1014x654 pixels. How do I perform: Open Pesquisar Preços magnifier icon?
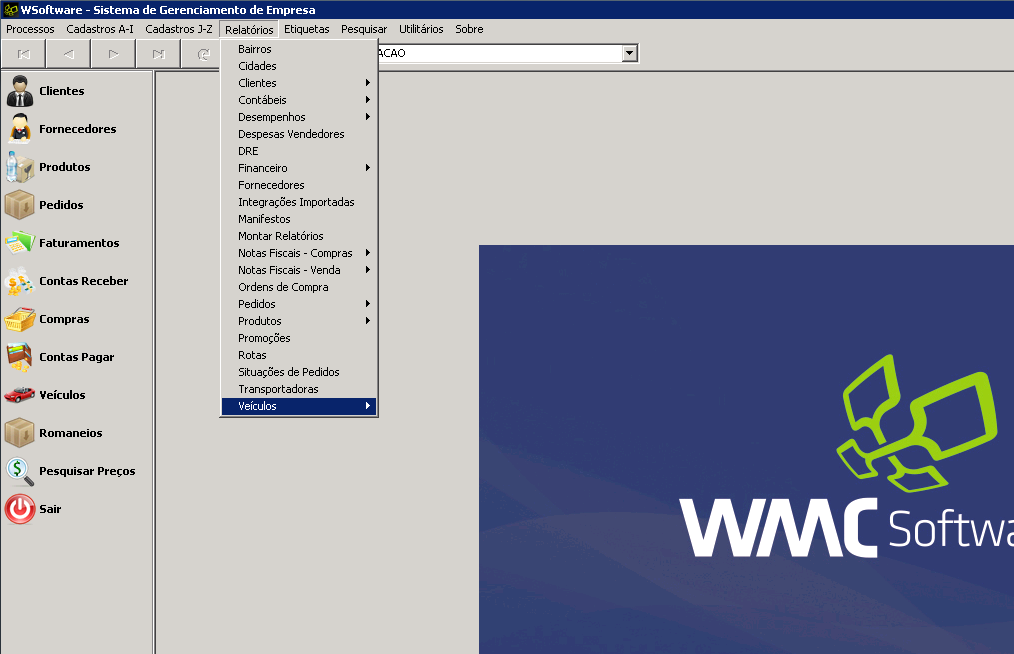pyautogui.click(x=20, y=471)
